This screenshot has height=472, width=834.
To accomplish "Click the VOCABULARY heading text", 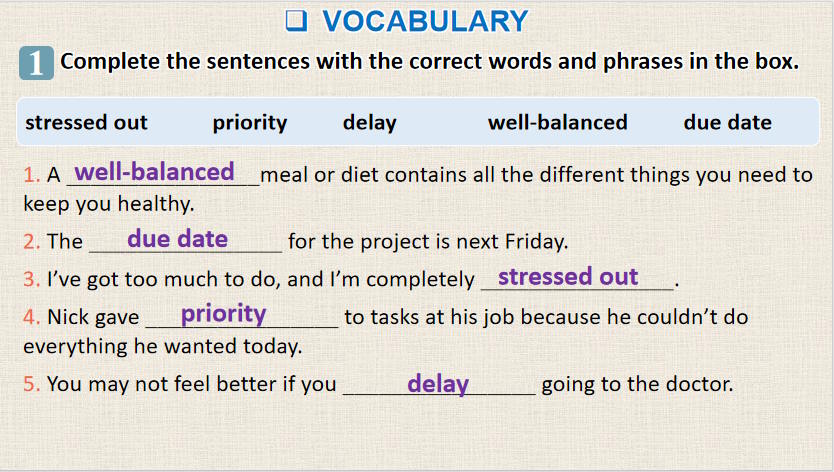I will click(x=425, y=21).
